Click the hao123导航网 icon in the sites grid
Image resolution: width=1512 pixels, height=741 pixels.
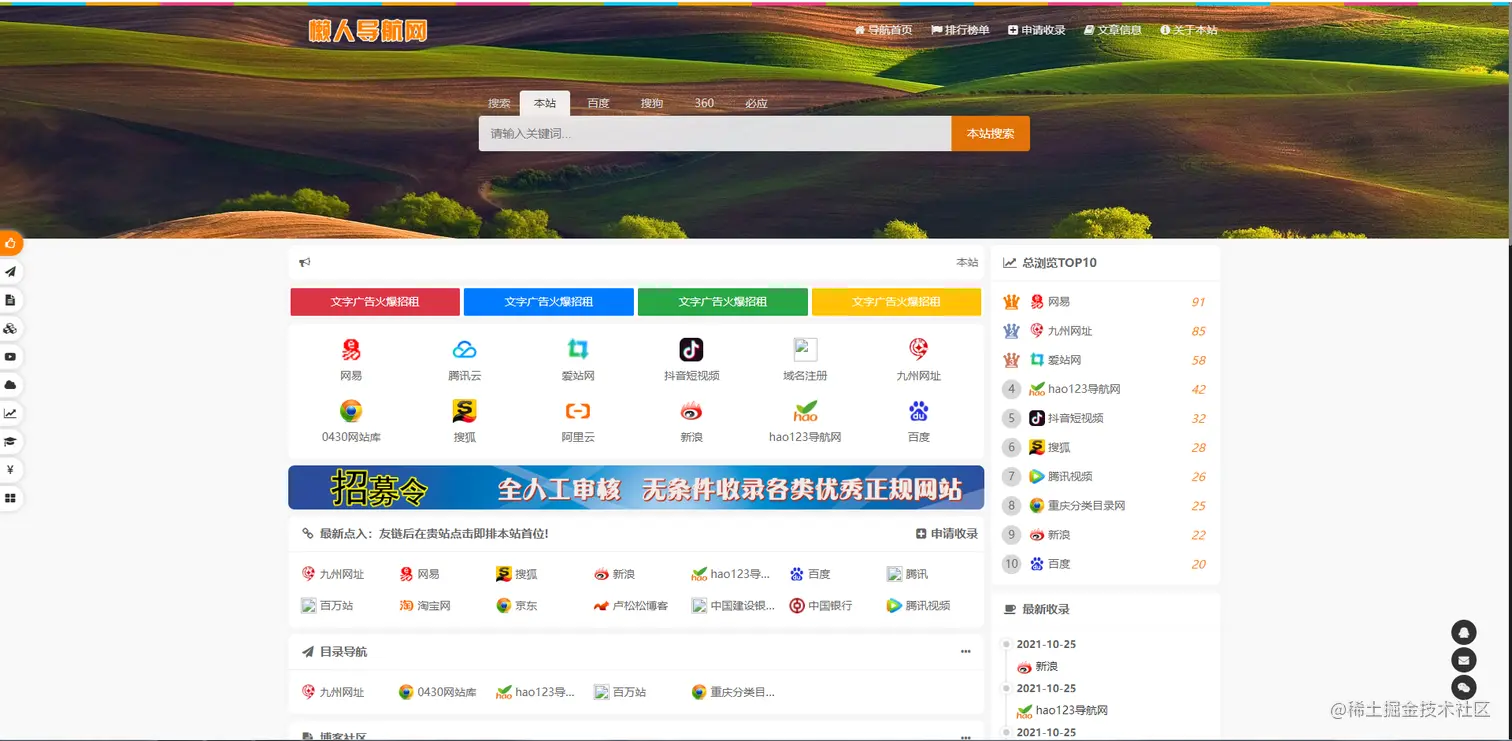tap(805, 411)
